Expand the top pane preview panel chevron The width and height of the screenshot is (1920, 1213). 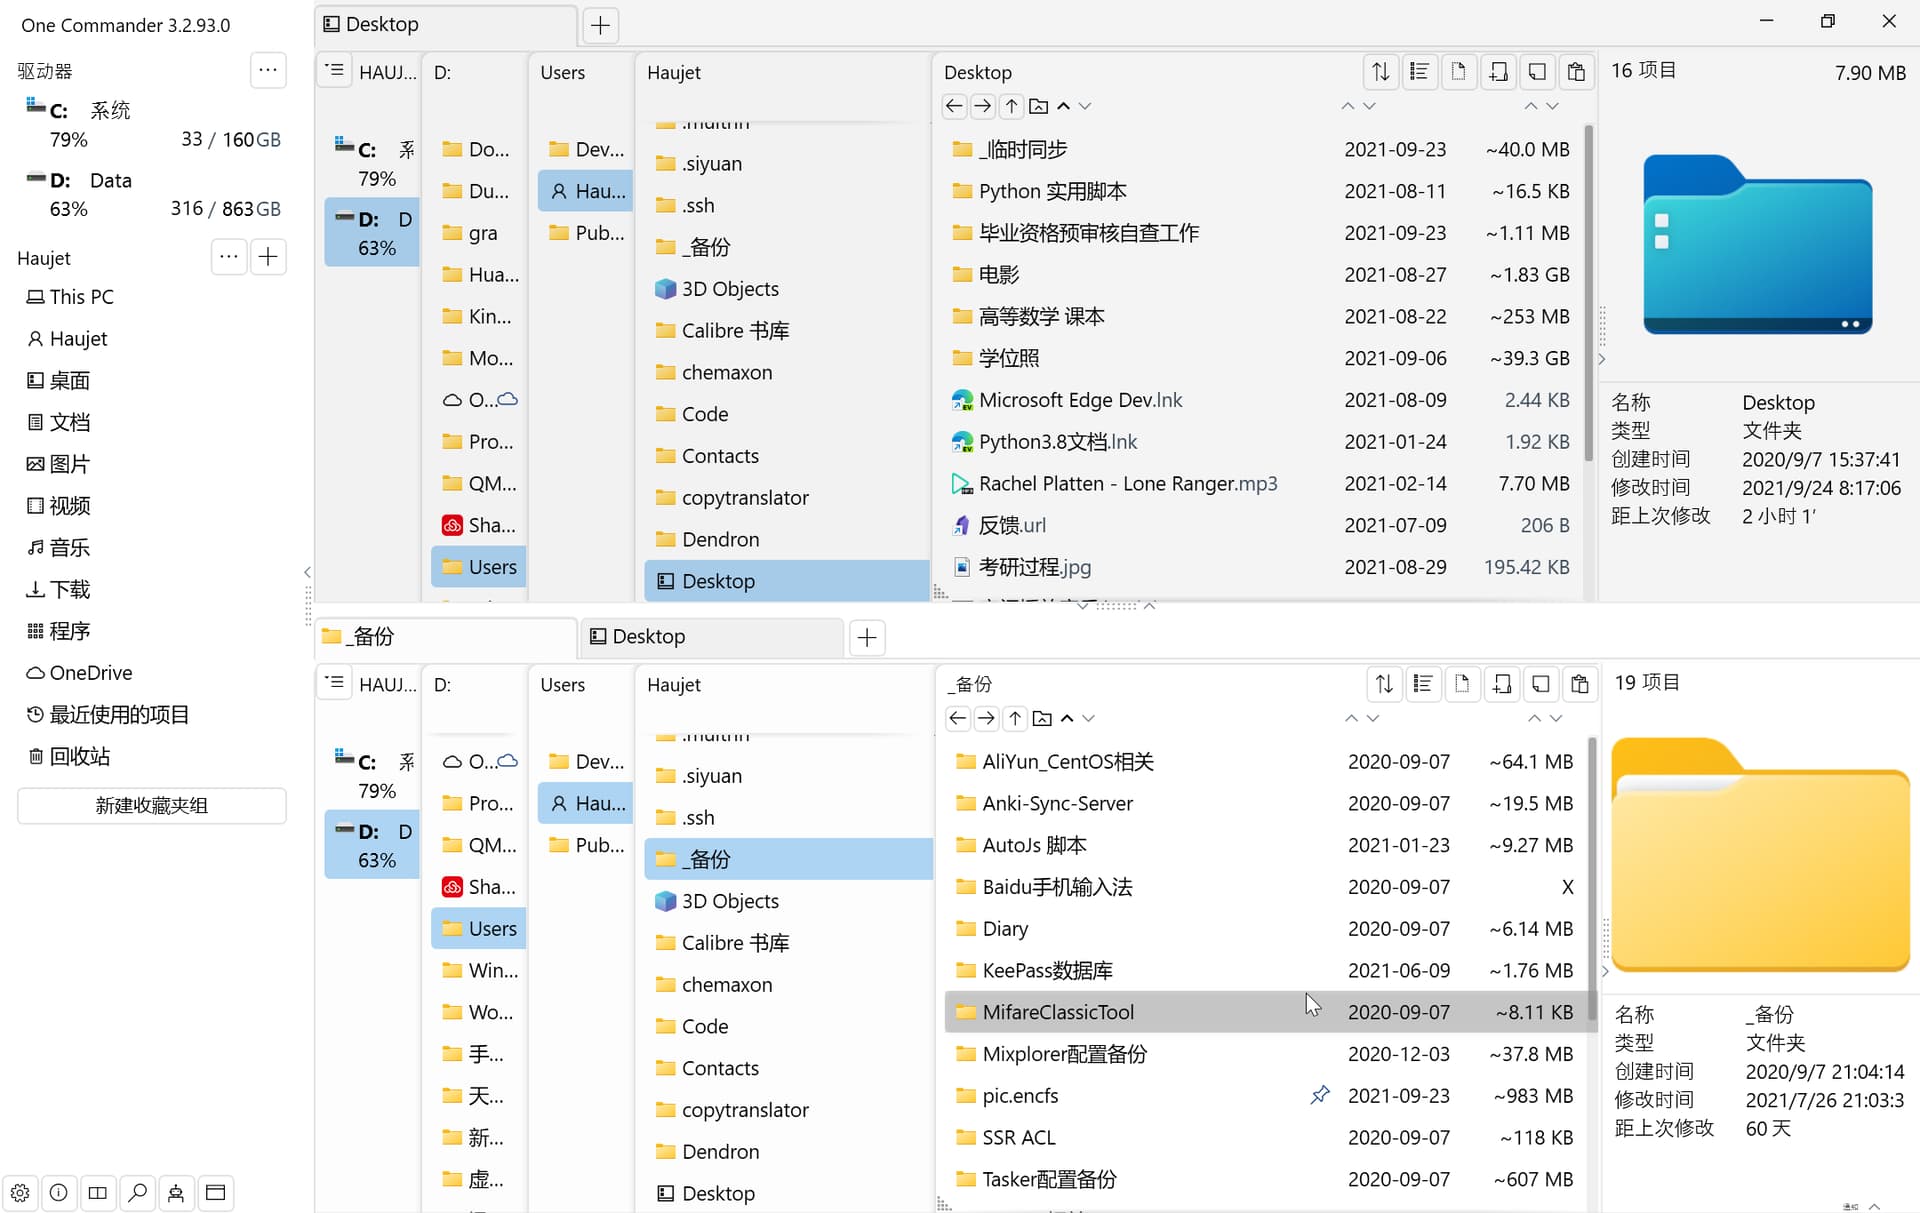pyautogui.click(x=1602, y=359)
